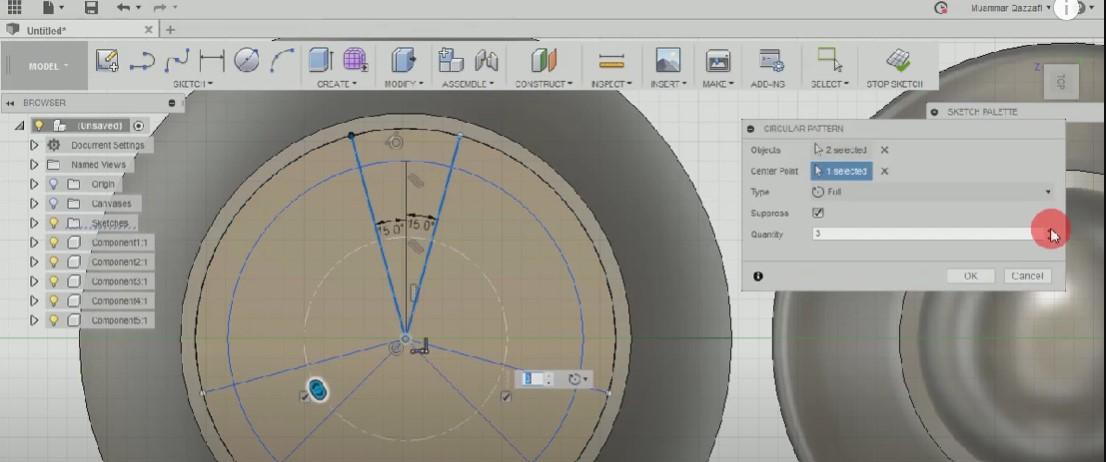This screenshot has height=462, width=1106.
Task: Add a new document tab with plus
Action: (170, 30)
